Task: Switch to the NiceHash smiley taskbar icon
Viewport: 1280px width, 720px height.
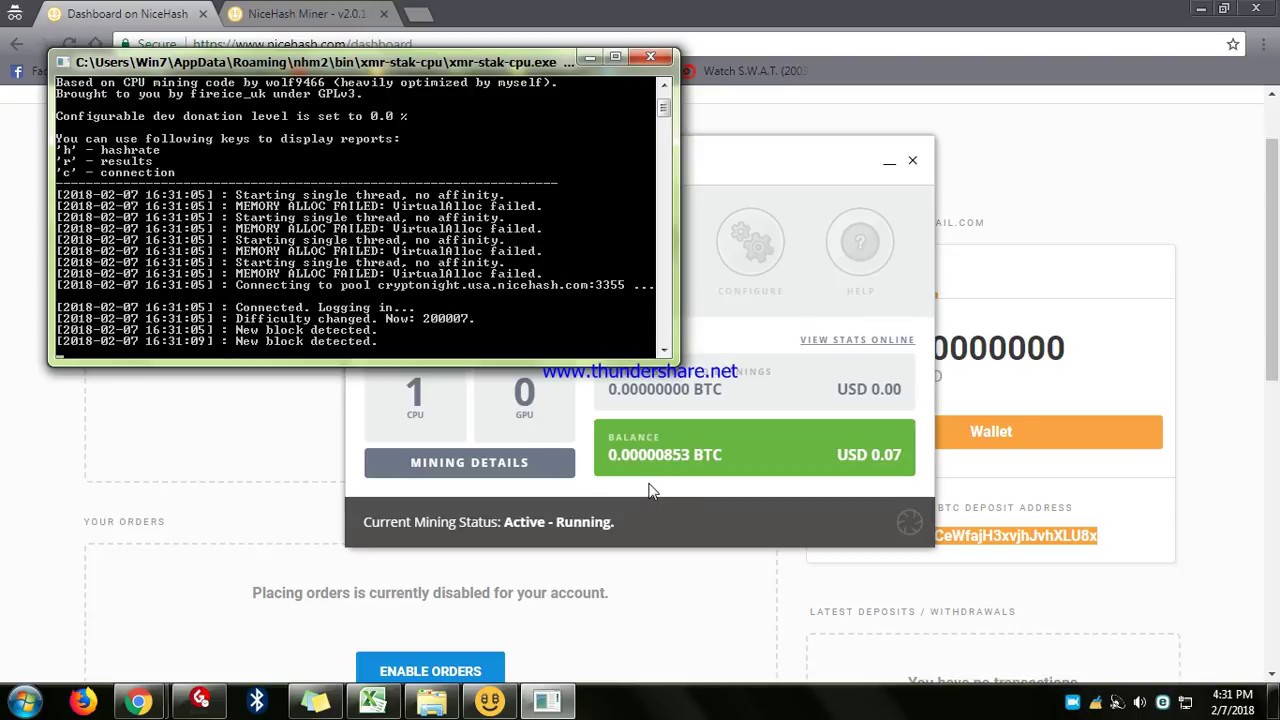Action: [490, 701]
